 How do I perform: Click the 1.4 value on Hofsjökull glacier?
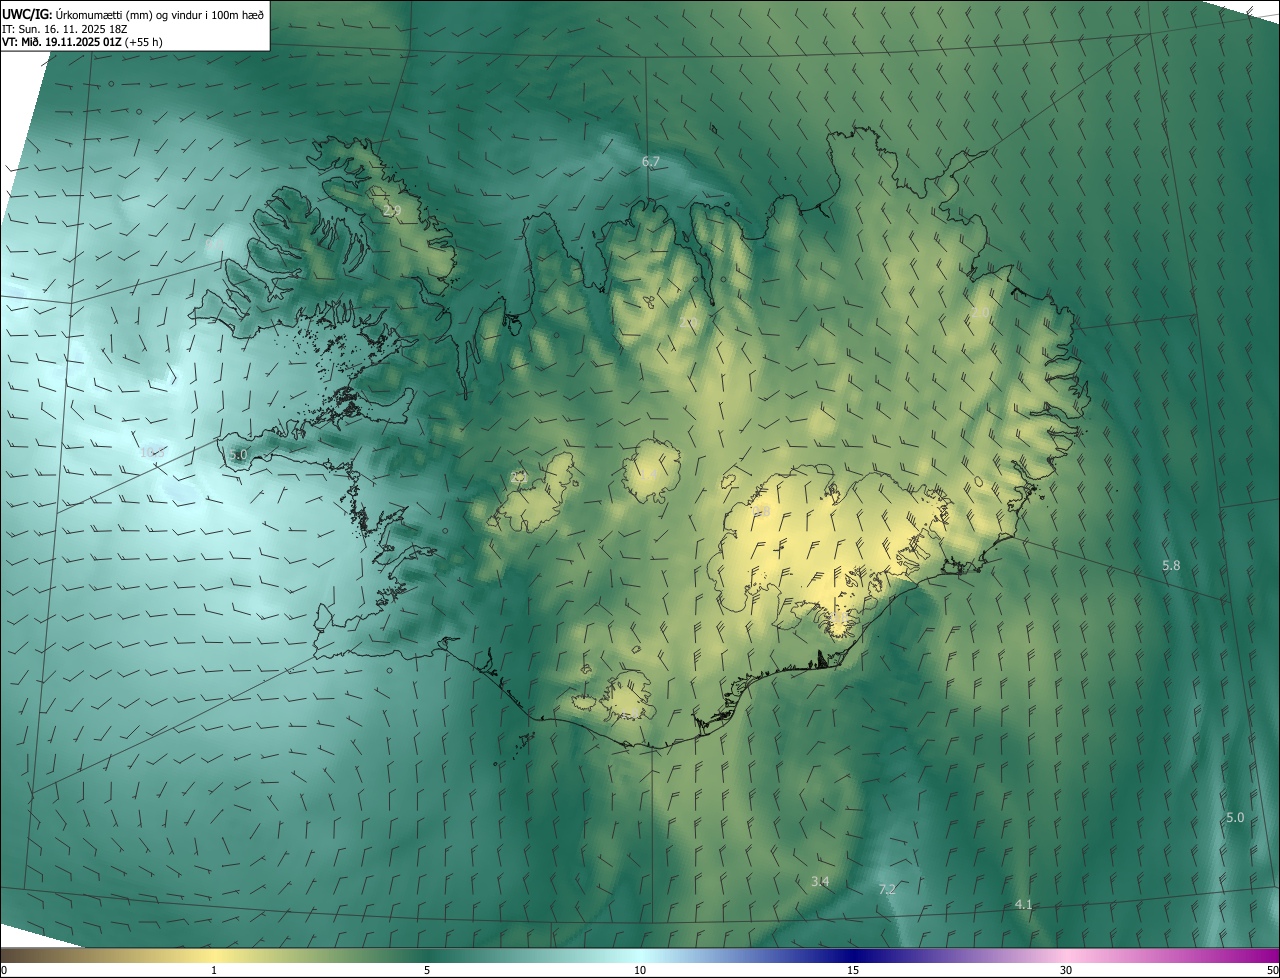point(648,474)
